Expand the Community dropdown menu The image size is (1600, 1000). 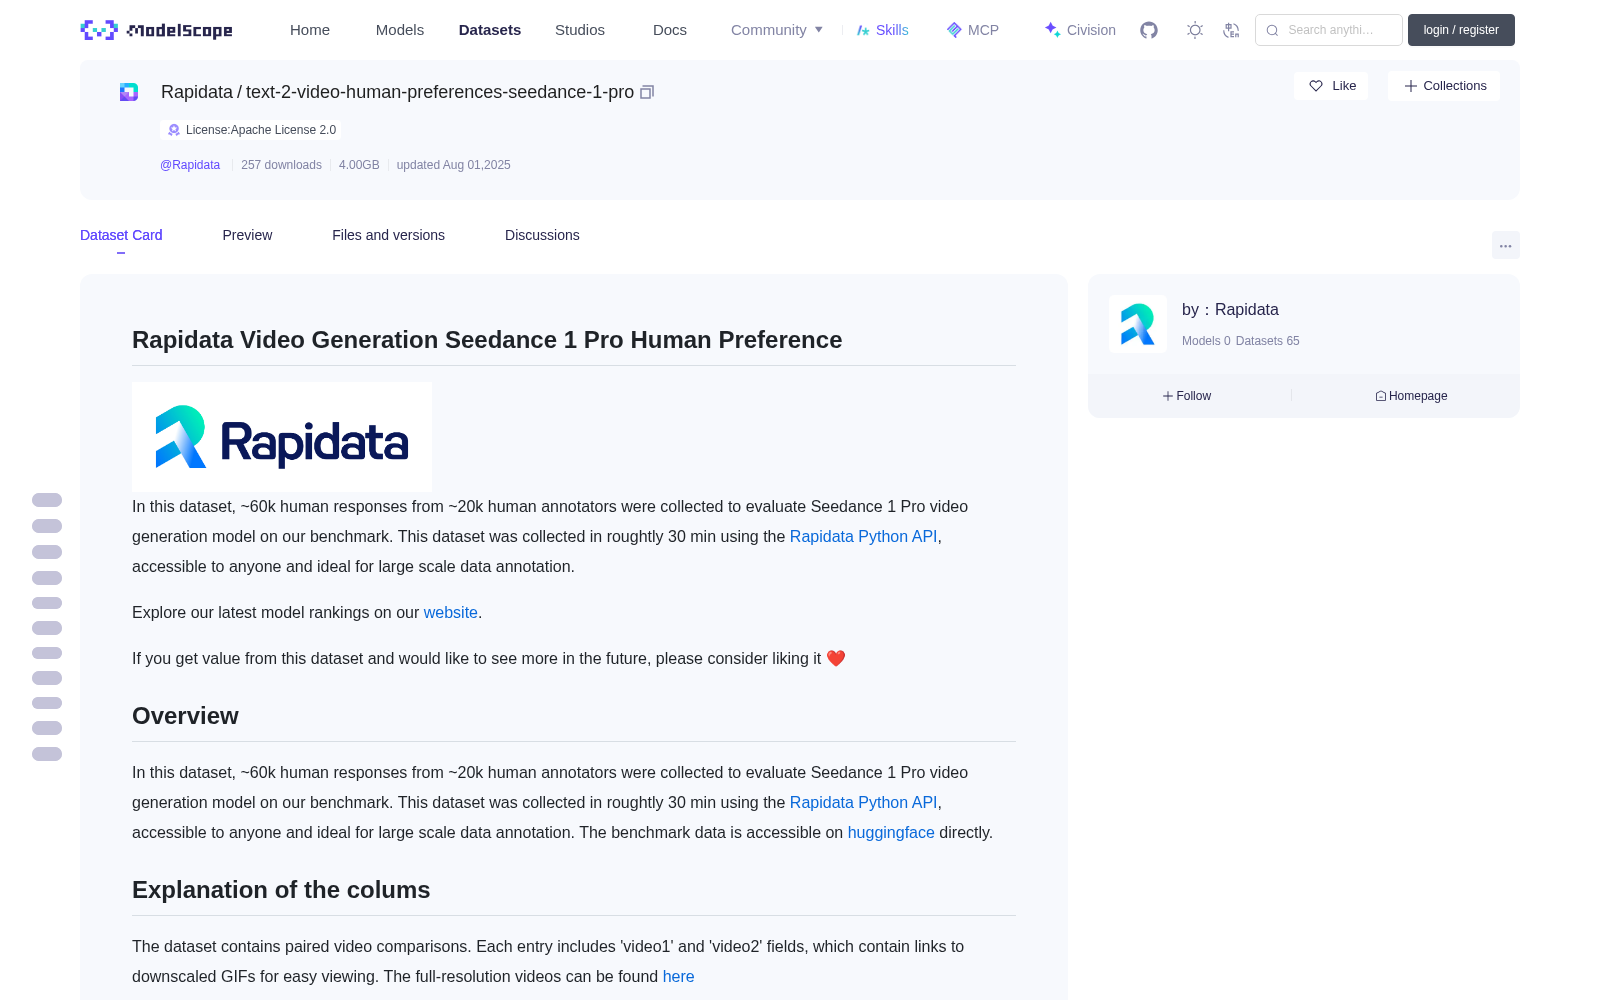pos(777,30)
